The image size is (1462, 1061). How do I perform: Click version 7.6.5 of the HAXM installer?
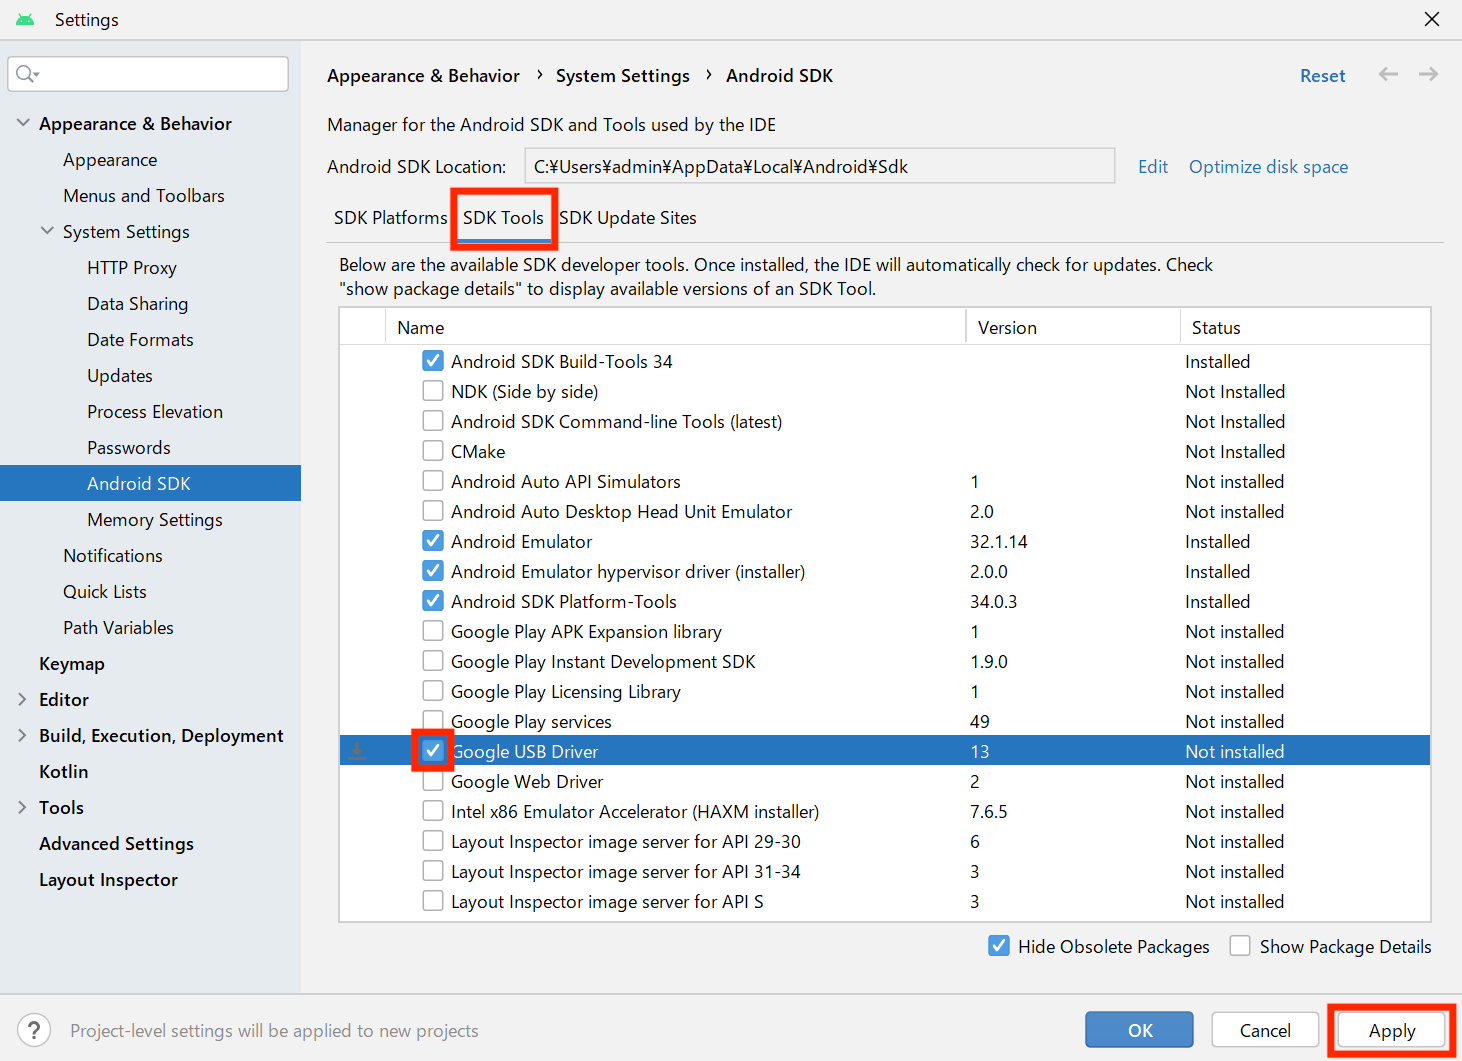(989, 811)
